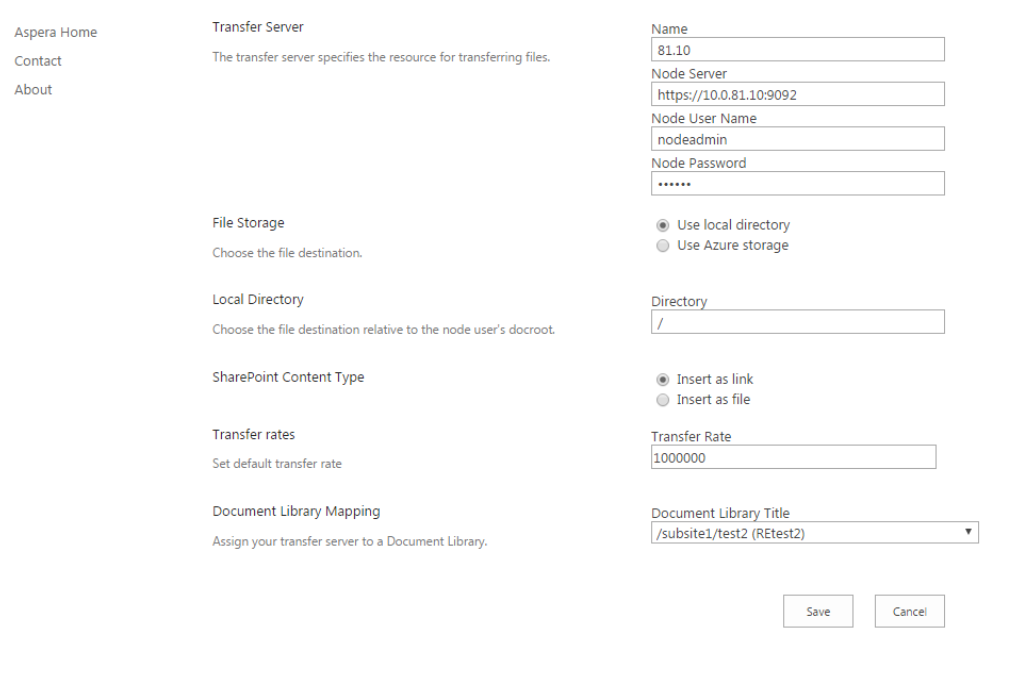
Task: Click the SharePoint Content Type heading
Action: point(288,377)
